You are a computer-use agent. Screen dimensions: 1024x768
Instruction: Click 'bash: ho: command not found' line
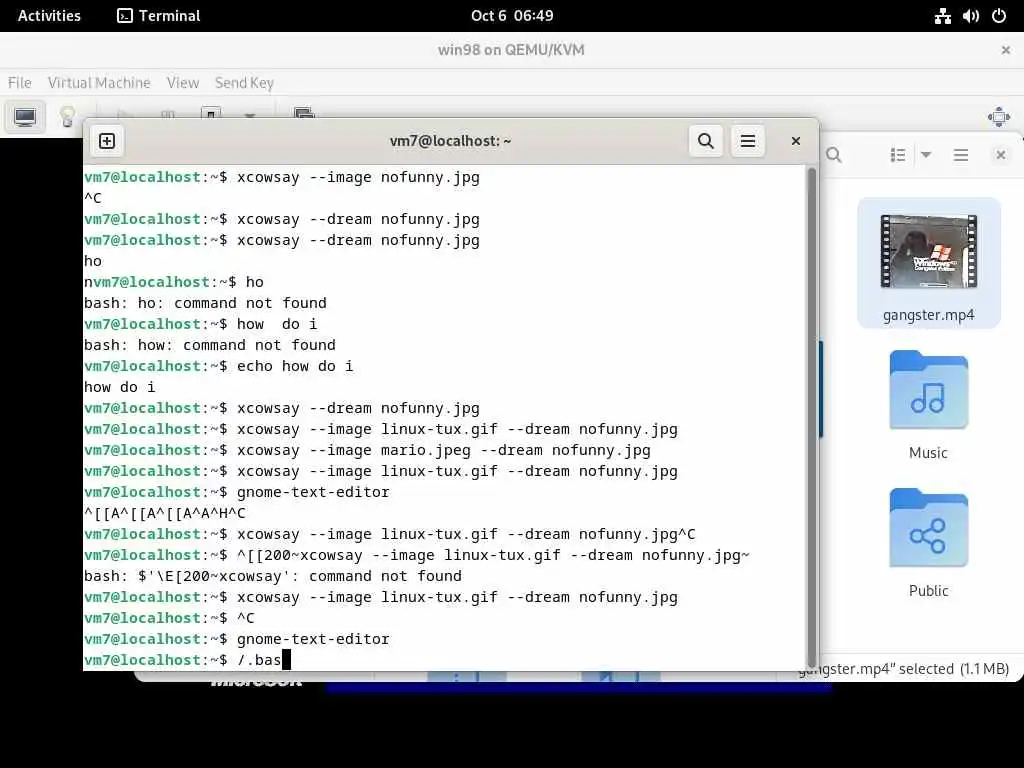(x=205, y=303)
